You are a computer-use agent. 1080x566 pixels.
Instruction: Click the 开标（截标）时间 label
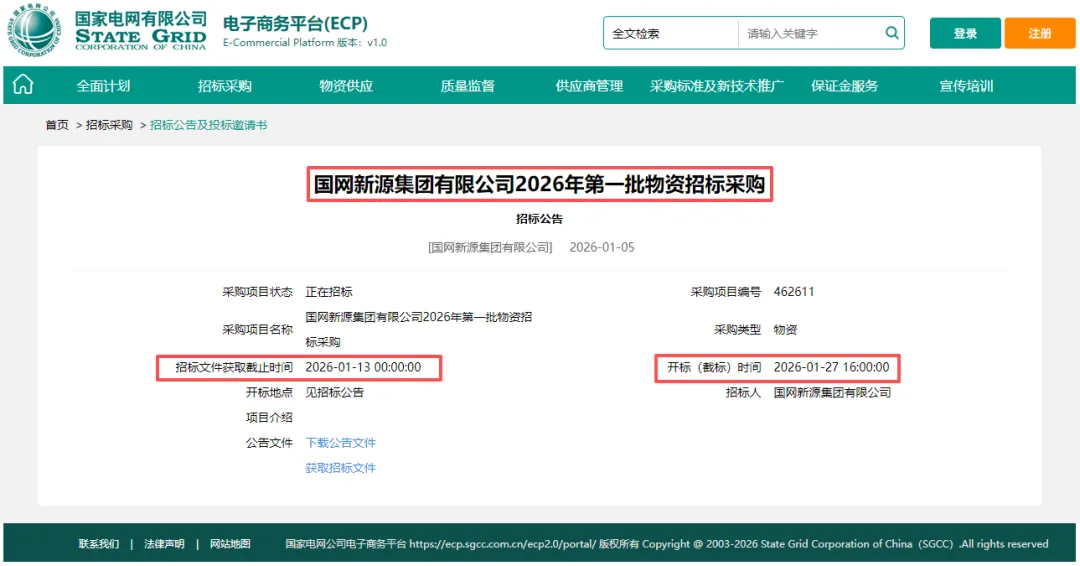click(714, 368)
